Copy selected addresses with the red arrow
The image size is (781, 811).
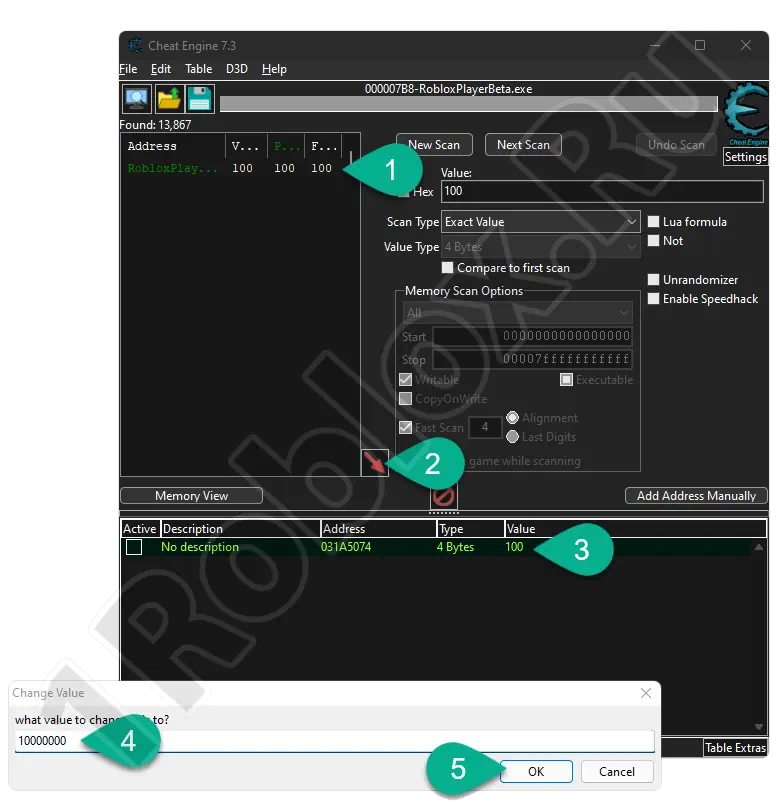click(x=374, y=462)
